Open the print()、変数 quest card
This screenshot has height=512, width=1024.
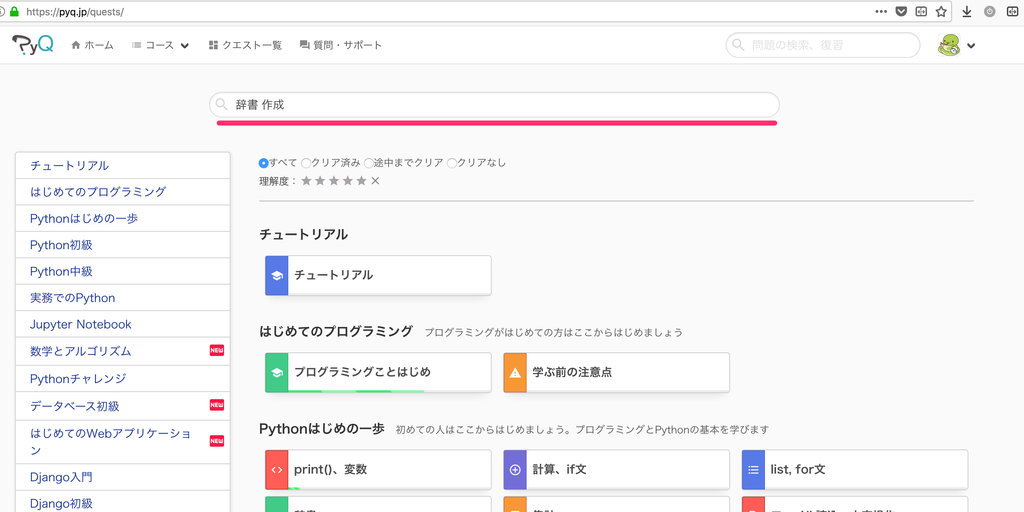click(x=378, y=470)
